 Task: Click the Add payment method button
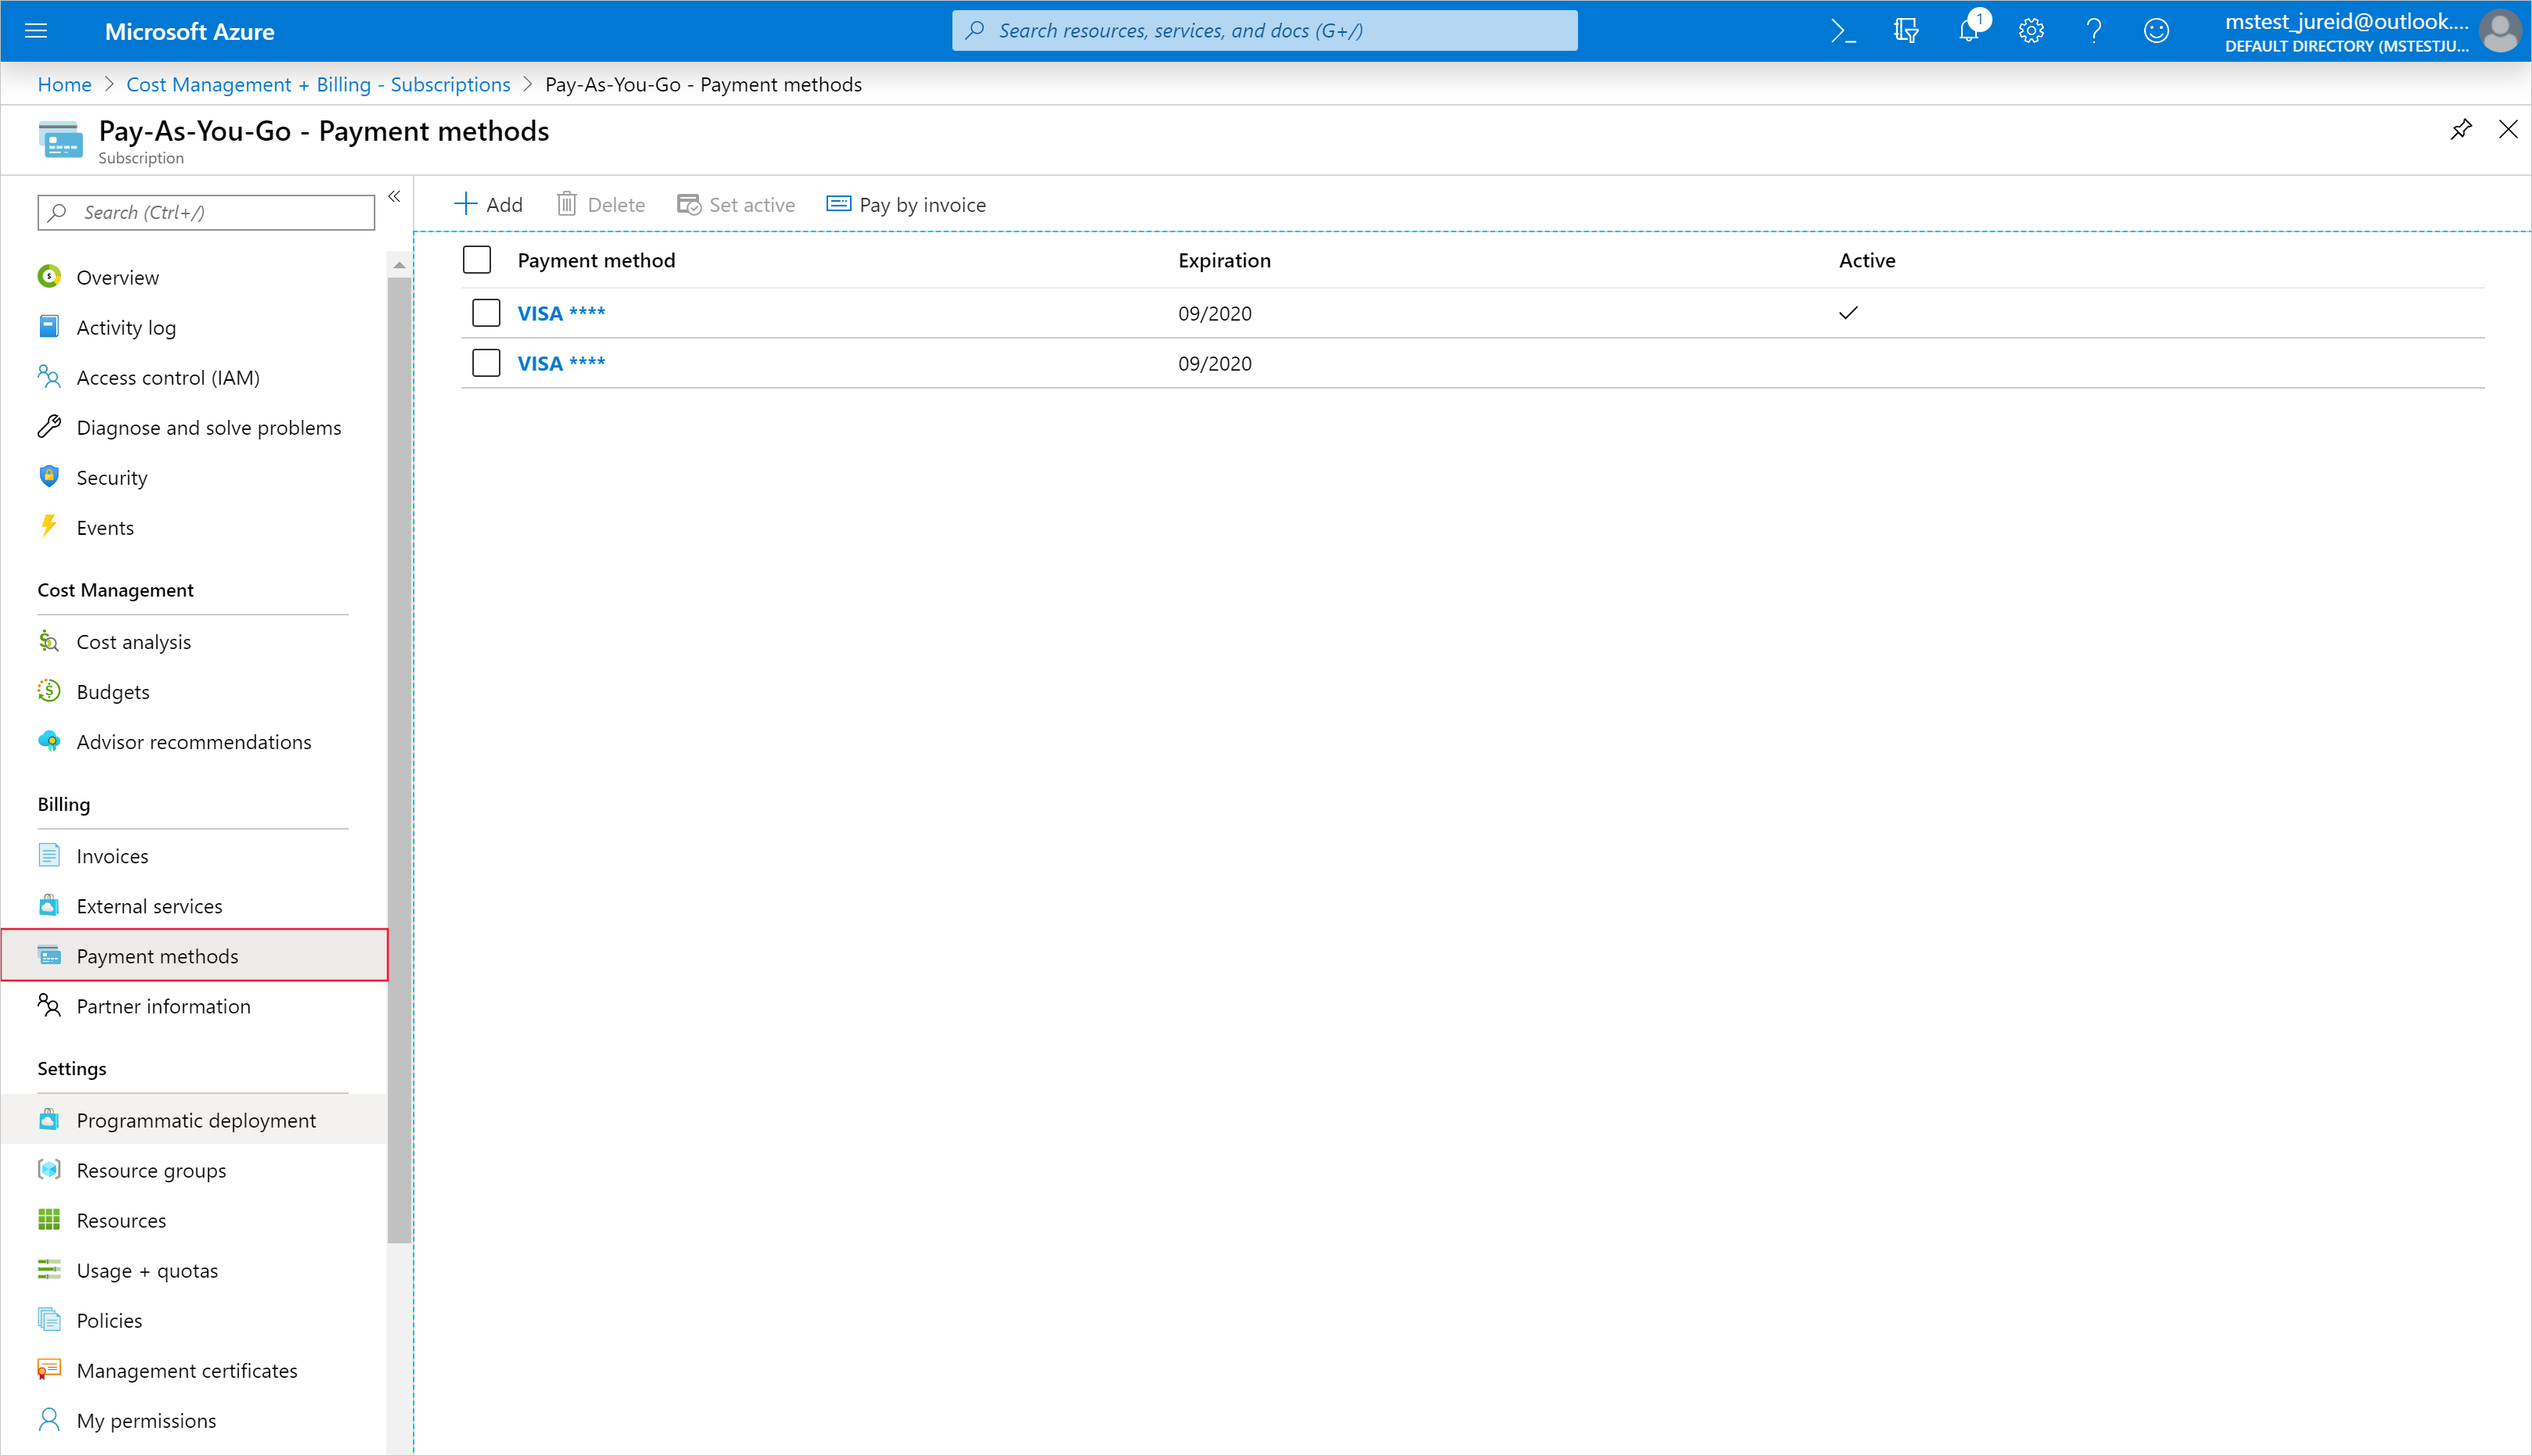(490, 203)
